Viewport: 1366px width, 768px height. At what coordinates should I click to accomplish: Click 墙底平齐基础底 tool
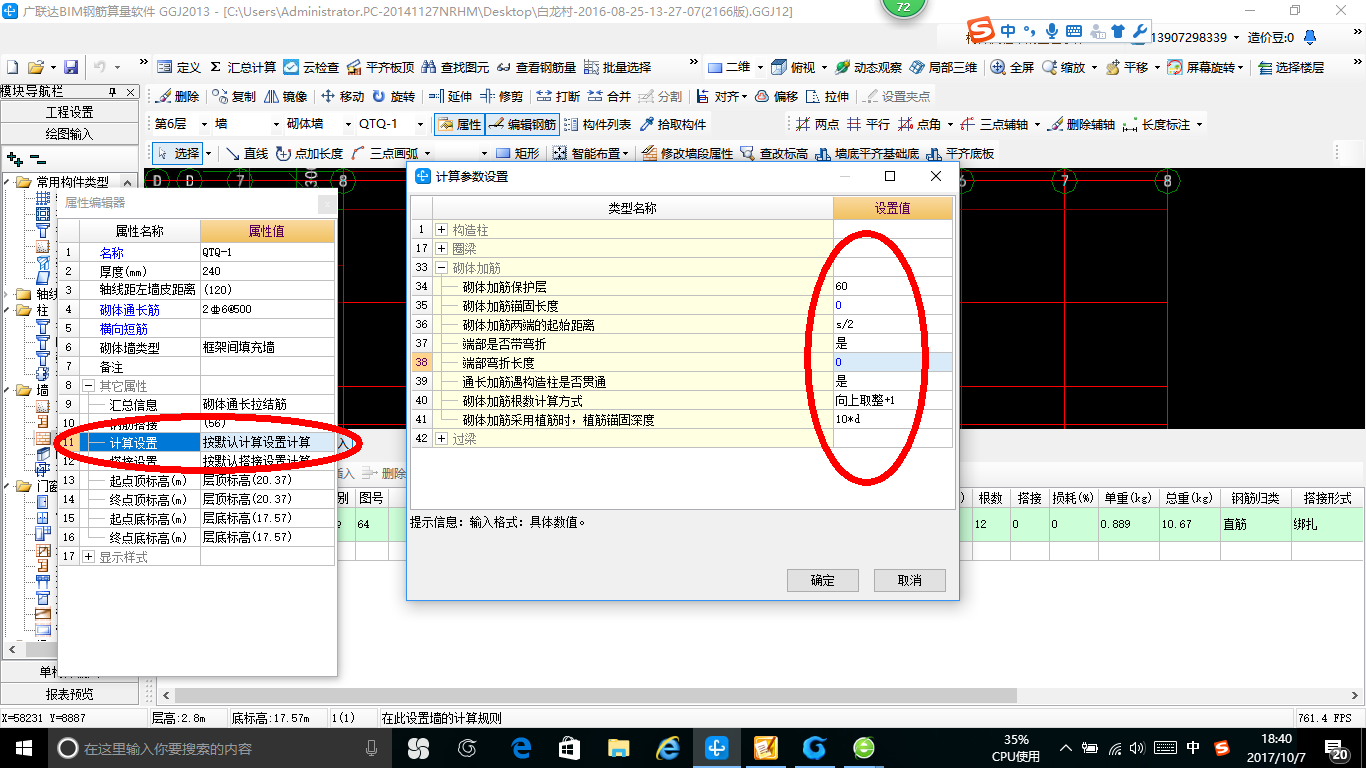866,153
